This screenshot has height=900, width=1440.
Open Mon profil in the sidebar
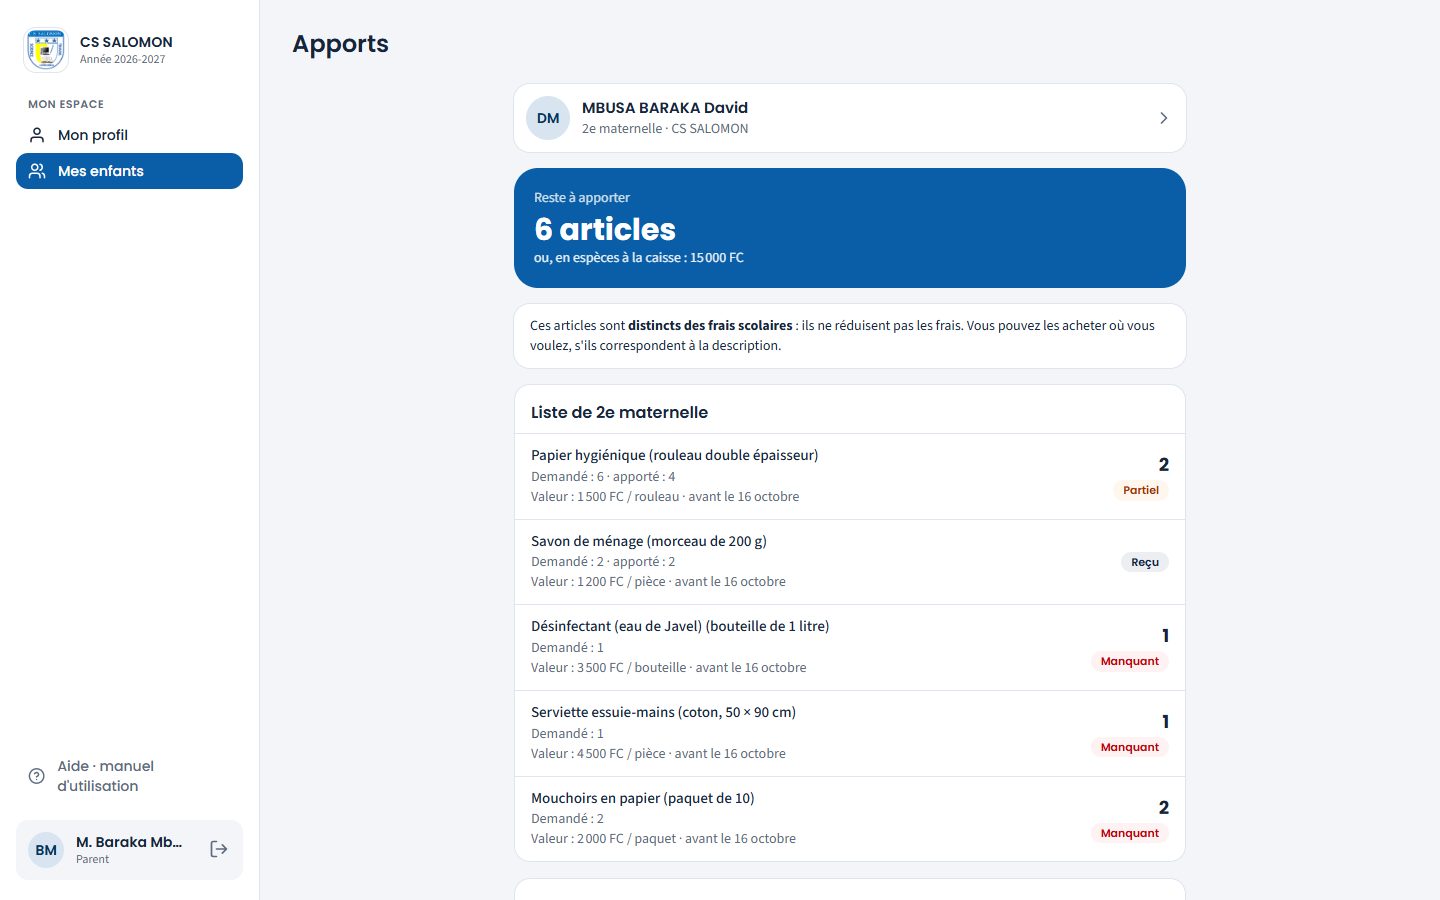click(x=129, y=135)
